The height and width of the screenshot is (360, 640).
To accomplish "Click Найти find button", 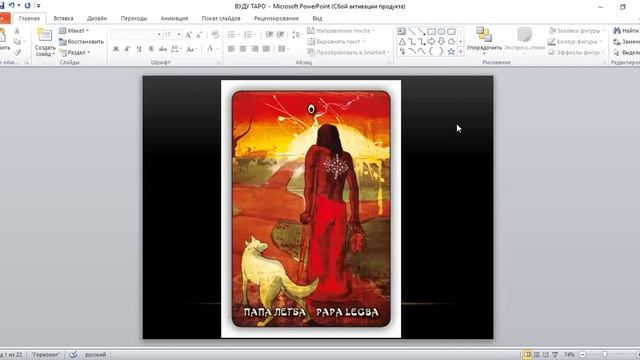I will (x=626, y=31).
